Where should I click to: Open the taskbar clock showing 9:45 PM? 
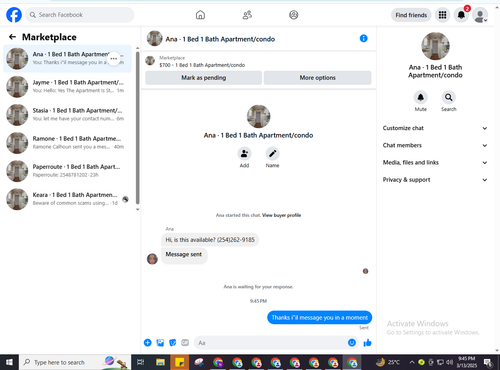tap(467, 362)
